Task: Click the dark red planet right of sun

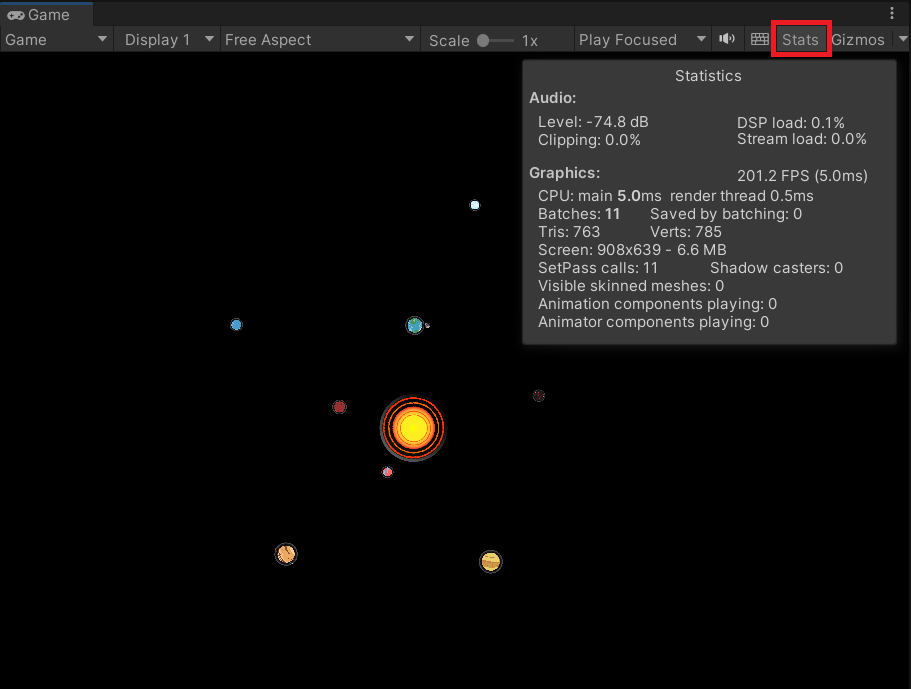Action: [538, 396]
